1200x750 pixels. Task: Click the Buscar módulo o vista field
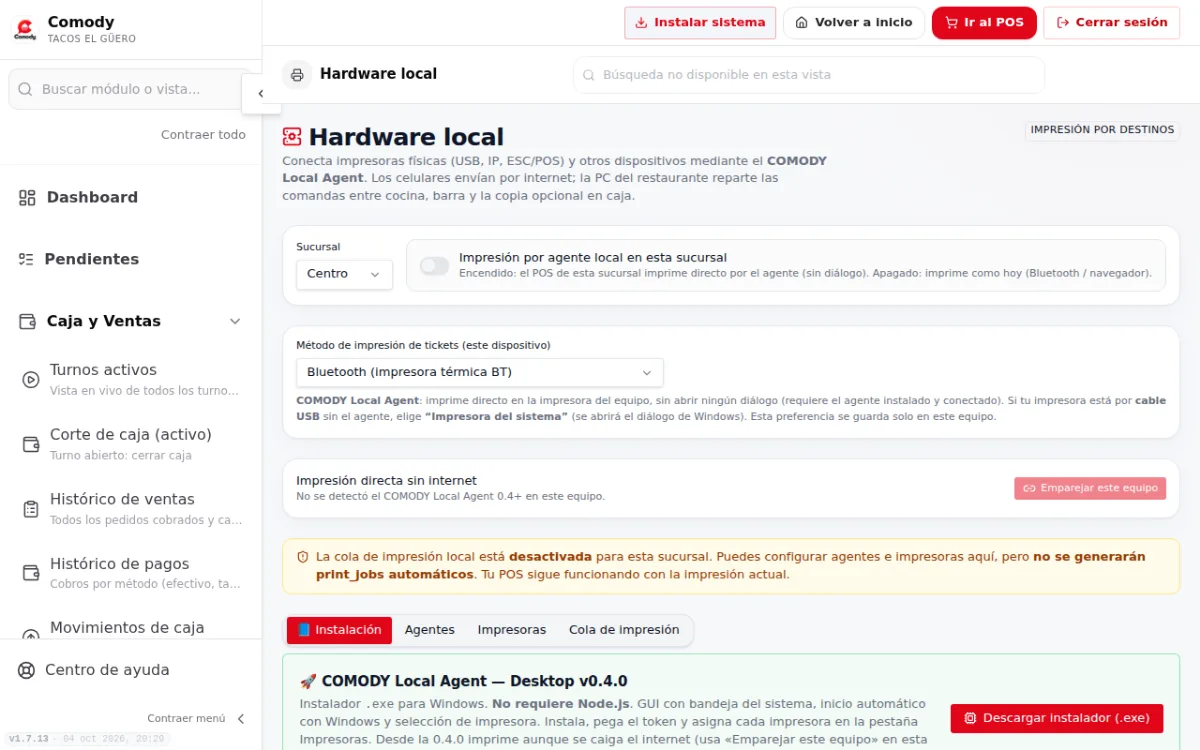(131, 89)
